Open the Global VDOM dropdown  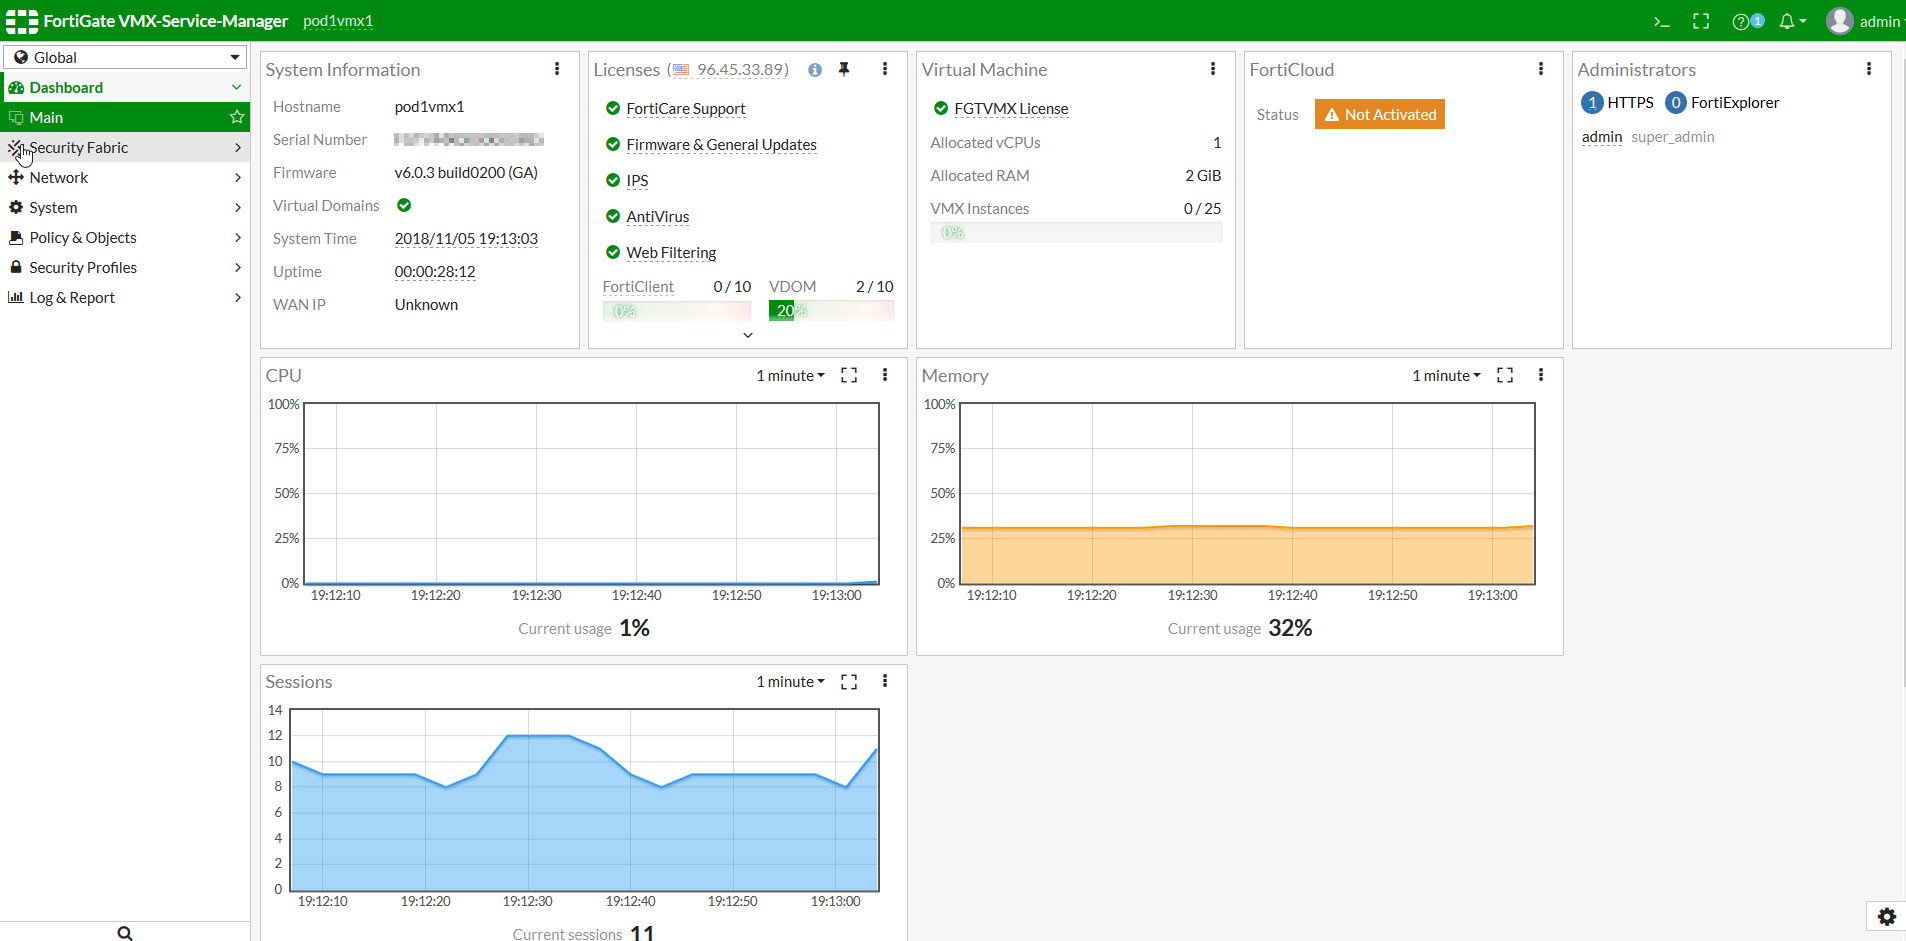coord(126,57)
